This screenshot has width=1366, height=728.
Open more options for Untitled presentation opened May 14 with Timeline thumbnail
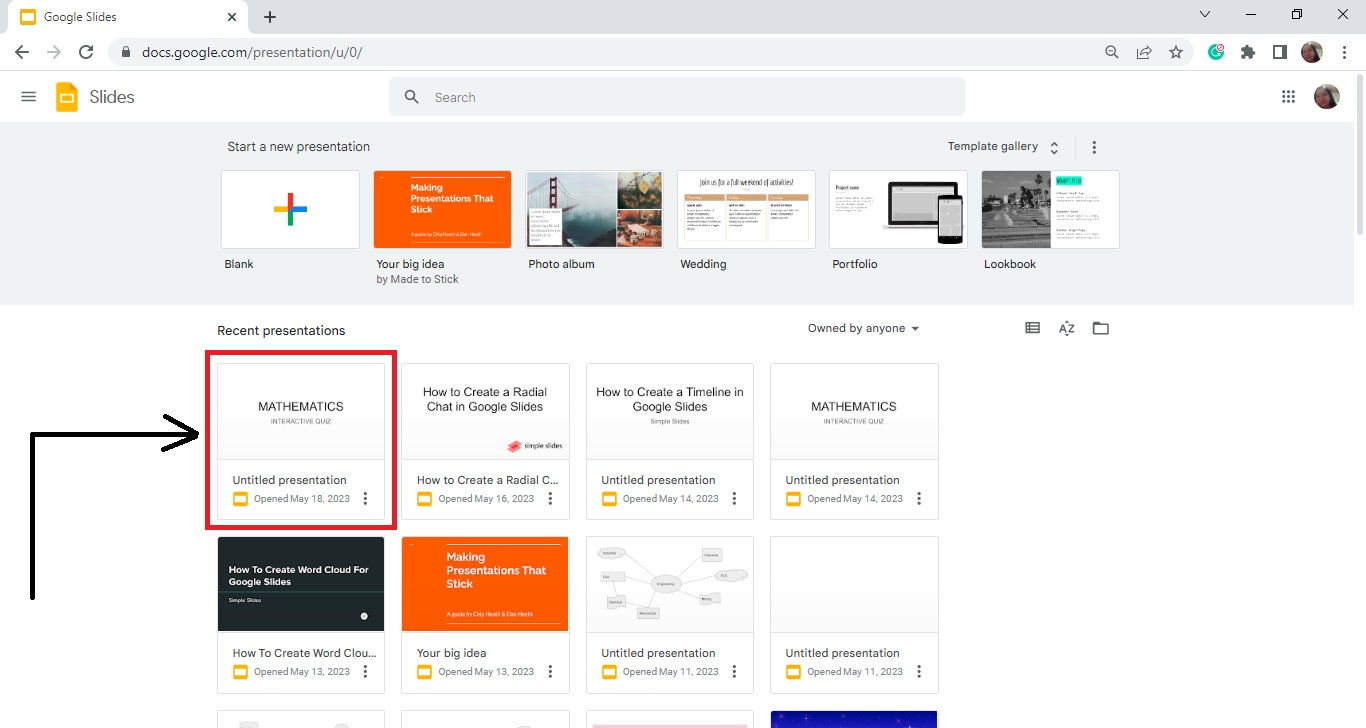click(734, 498)
